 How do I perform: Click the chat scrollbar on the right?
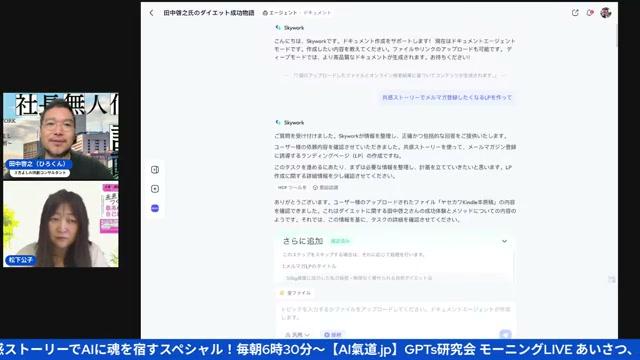coord(616,37)
